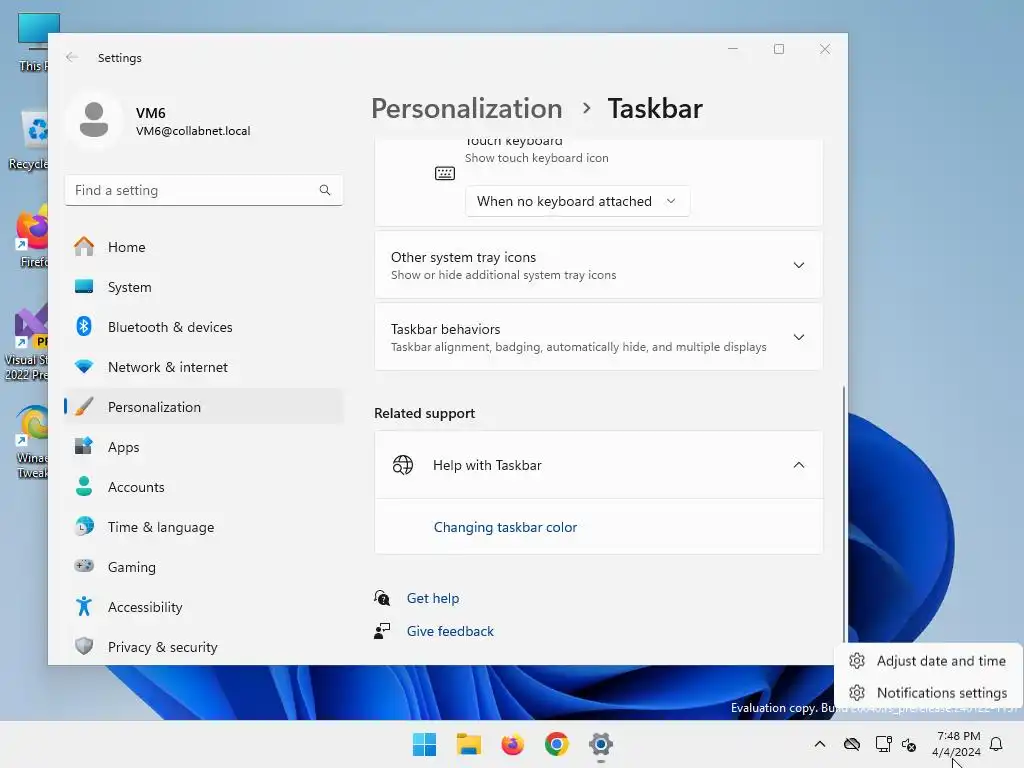Open Bluetooth & devices settings

[x=204, y=327]
